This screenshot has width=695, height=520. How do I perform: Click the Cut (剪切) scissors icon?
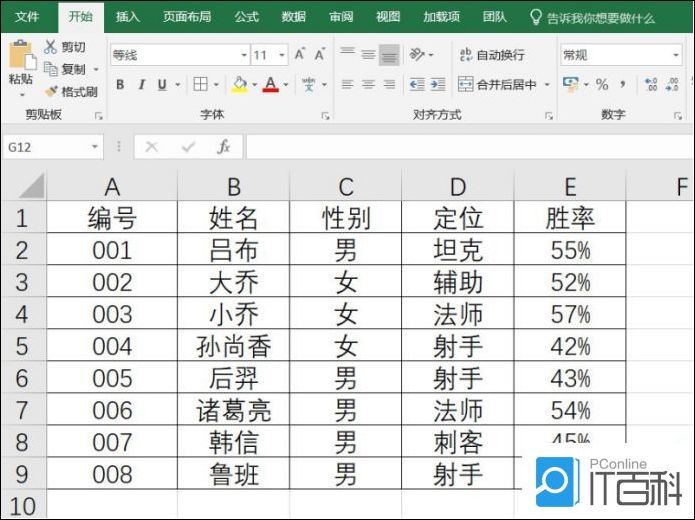pyautogui.click(x=51, y=47)
